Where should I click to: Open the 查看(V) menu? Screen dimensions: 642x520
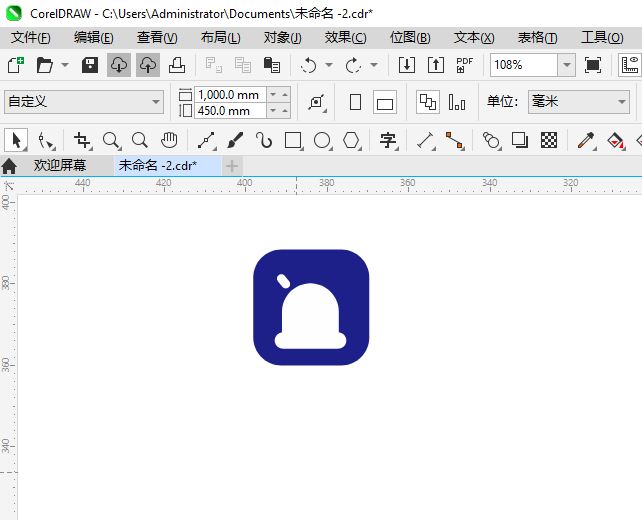(157, 38)
